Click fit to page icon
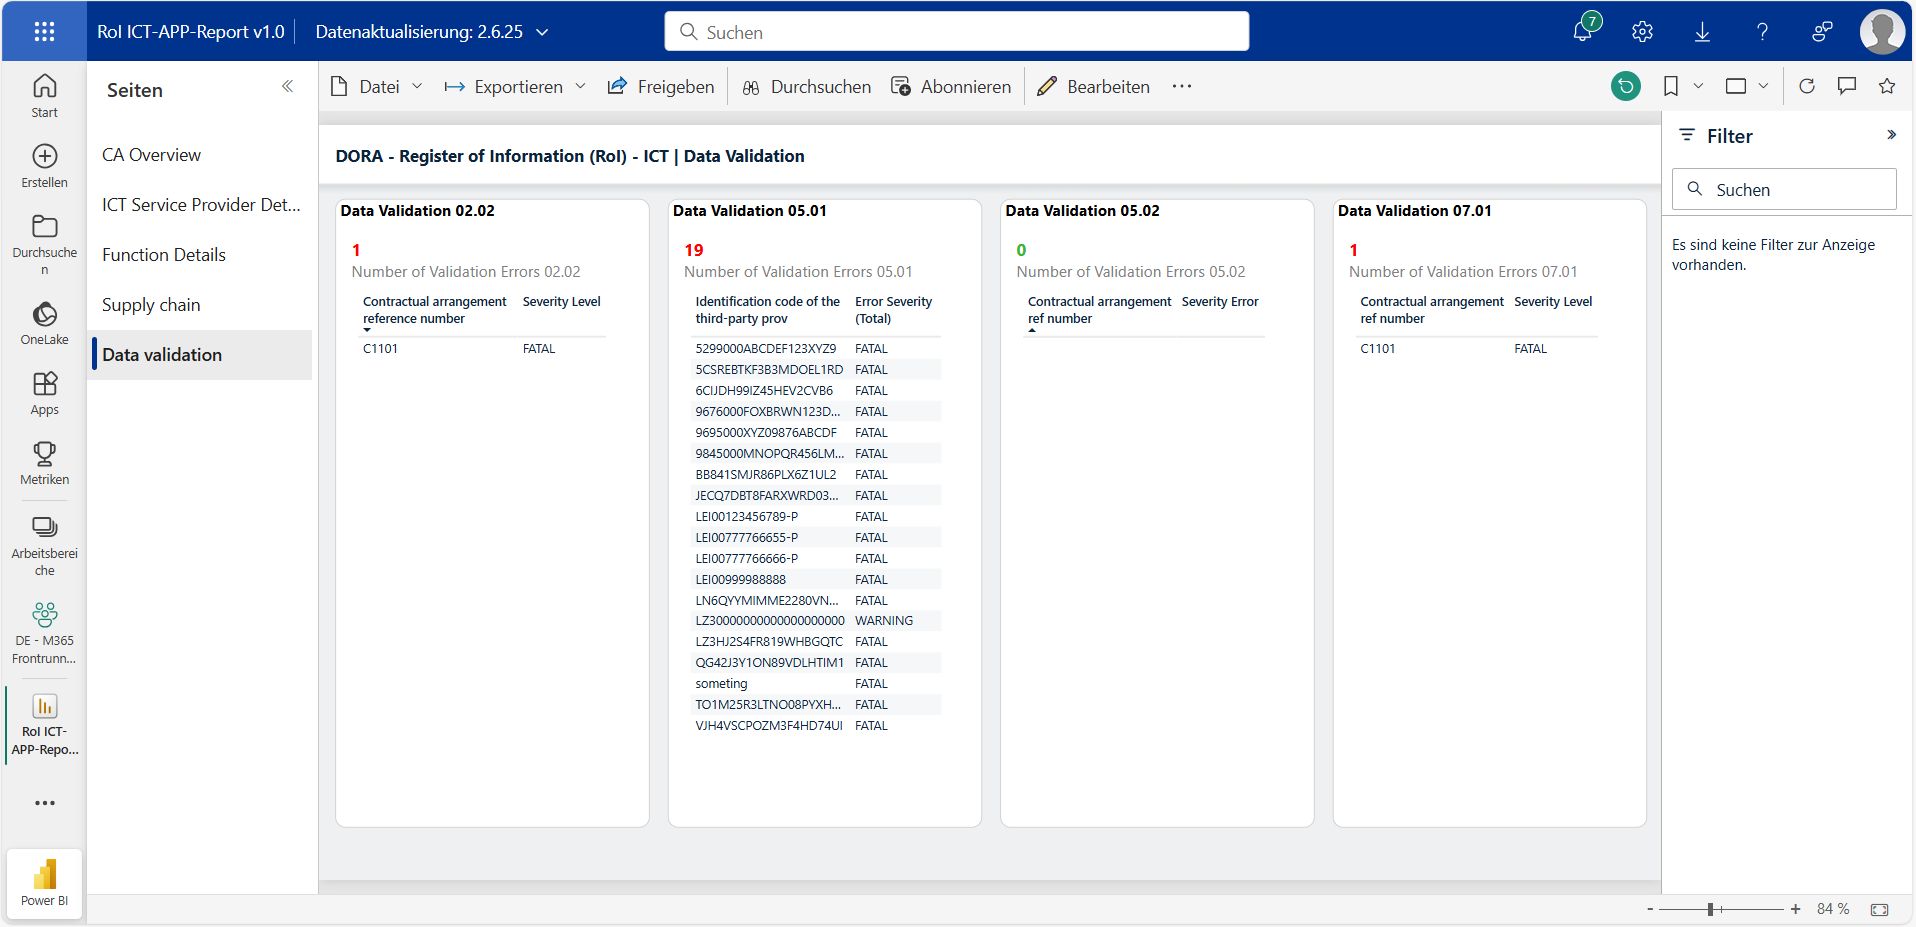The image size is (1916, 927). tap(1879, 909)
